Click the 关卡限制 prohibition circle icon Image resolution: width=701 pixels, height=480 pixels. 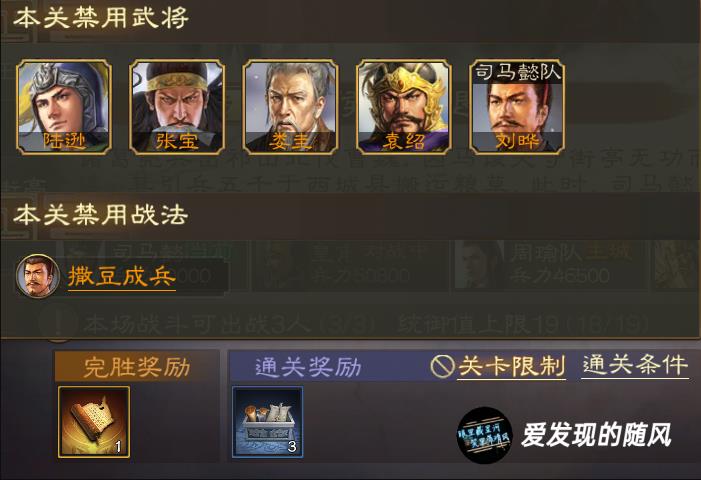443,366
